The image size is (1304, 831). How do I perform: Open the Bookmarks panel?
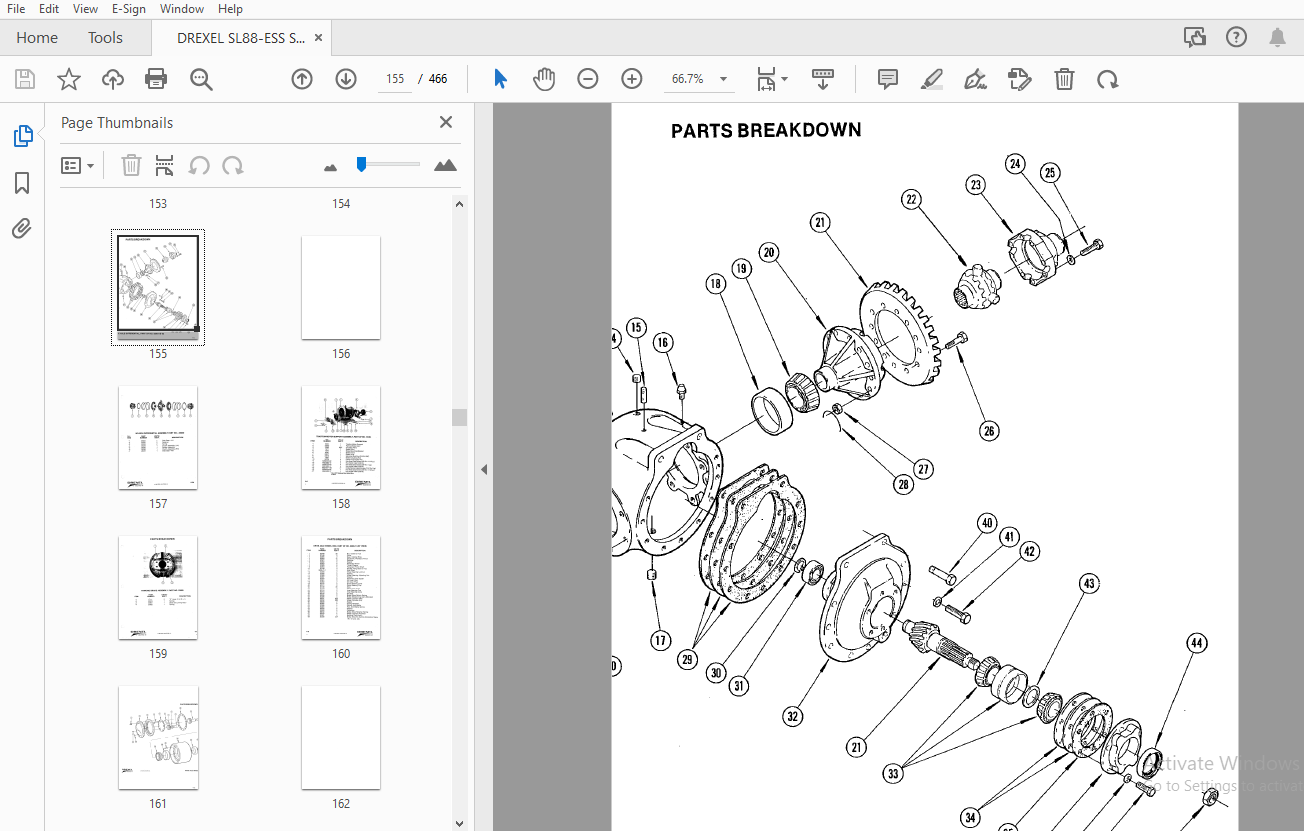(22, 183)
